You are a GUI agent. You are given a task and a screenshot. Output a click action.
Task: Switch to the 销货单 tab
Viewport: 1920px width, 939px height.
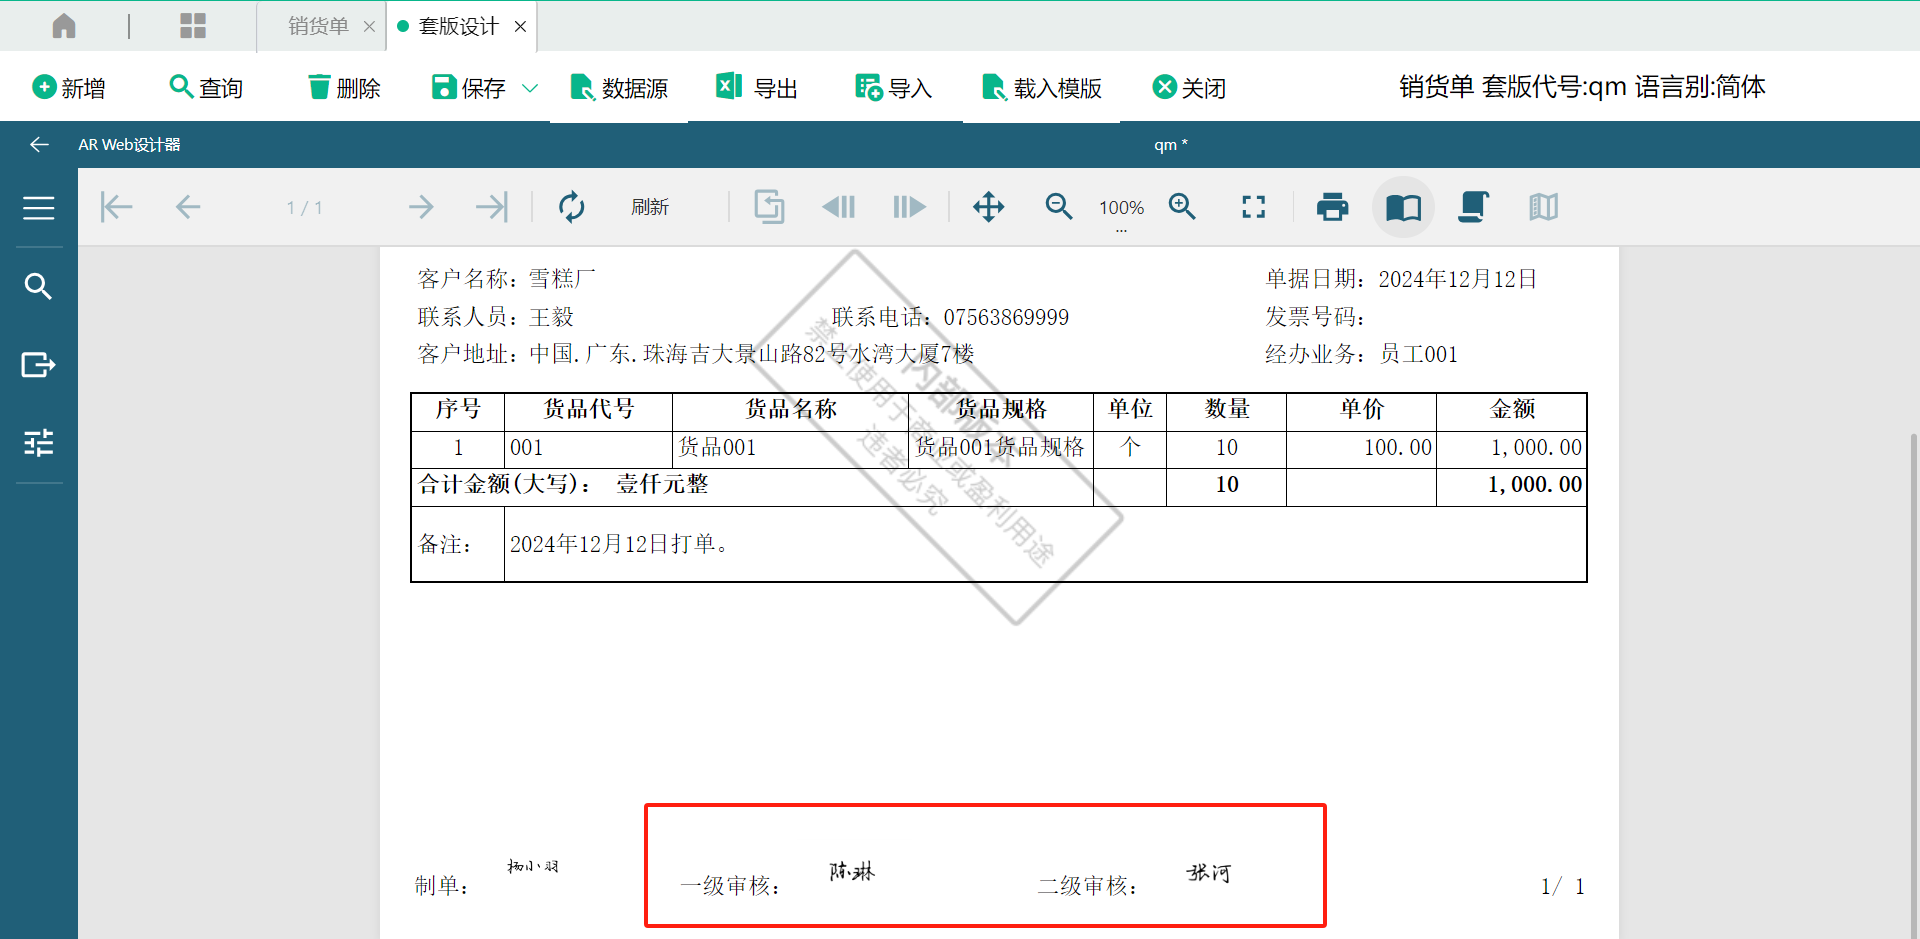(x=318, y=26)
